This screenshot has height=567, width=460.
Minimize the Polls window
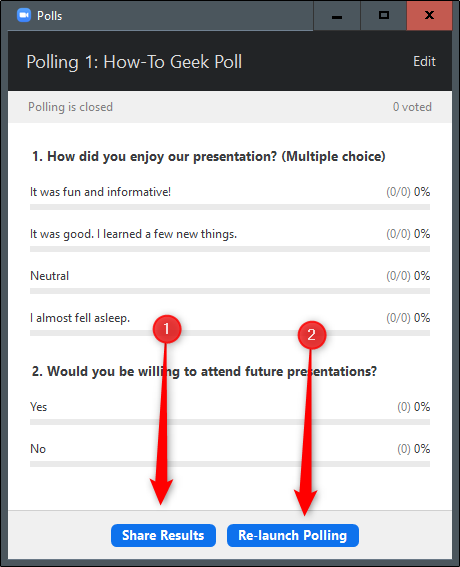[x=337, y=16]
